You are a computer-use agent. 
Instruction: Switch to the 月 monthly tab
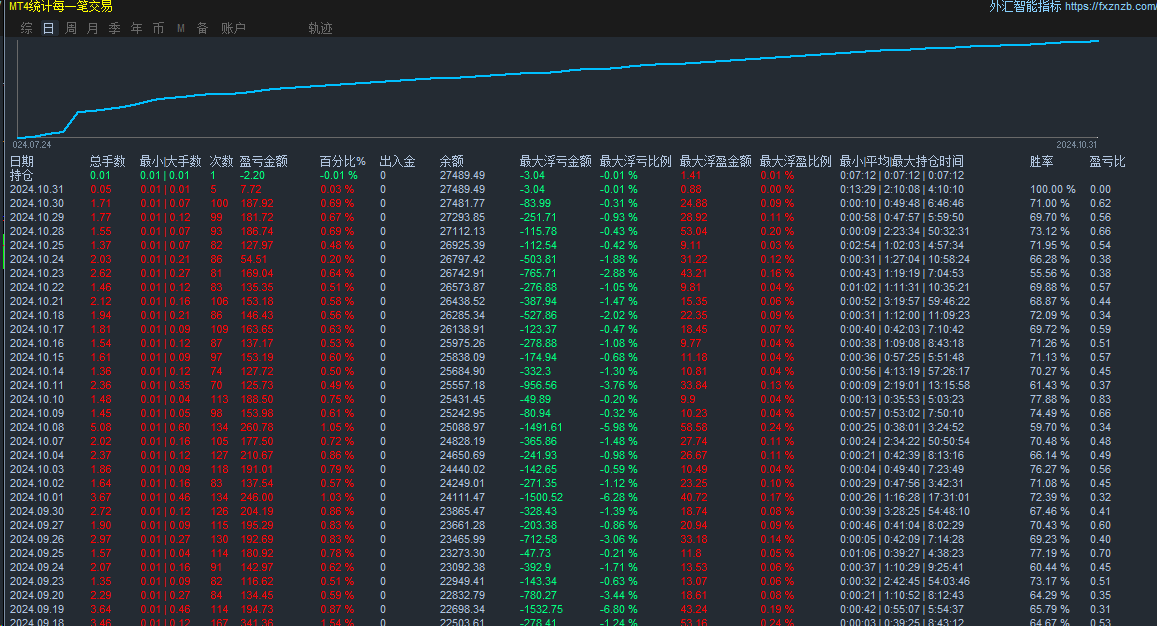coord(93,28)
